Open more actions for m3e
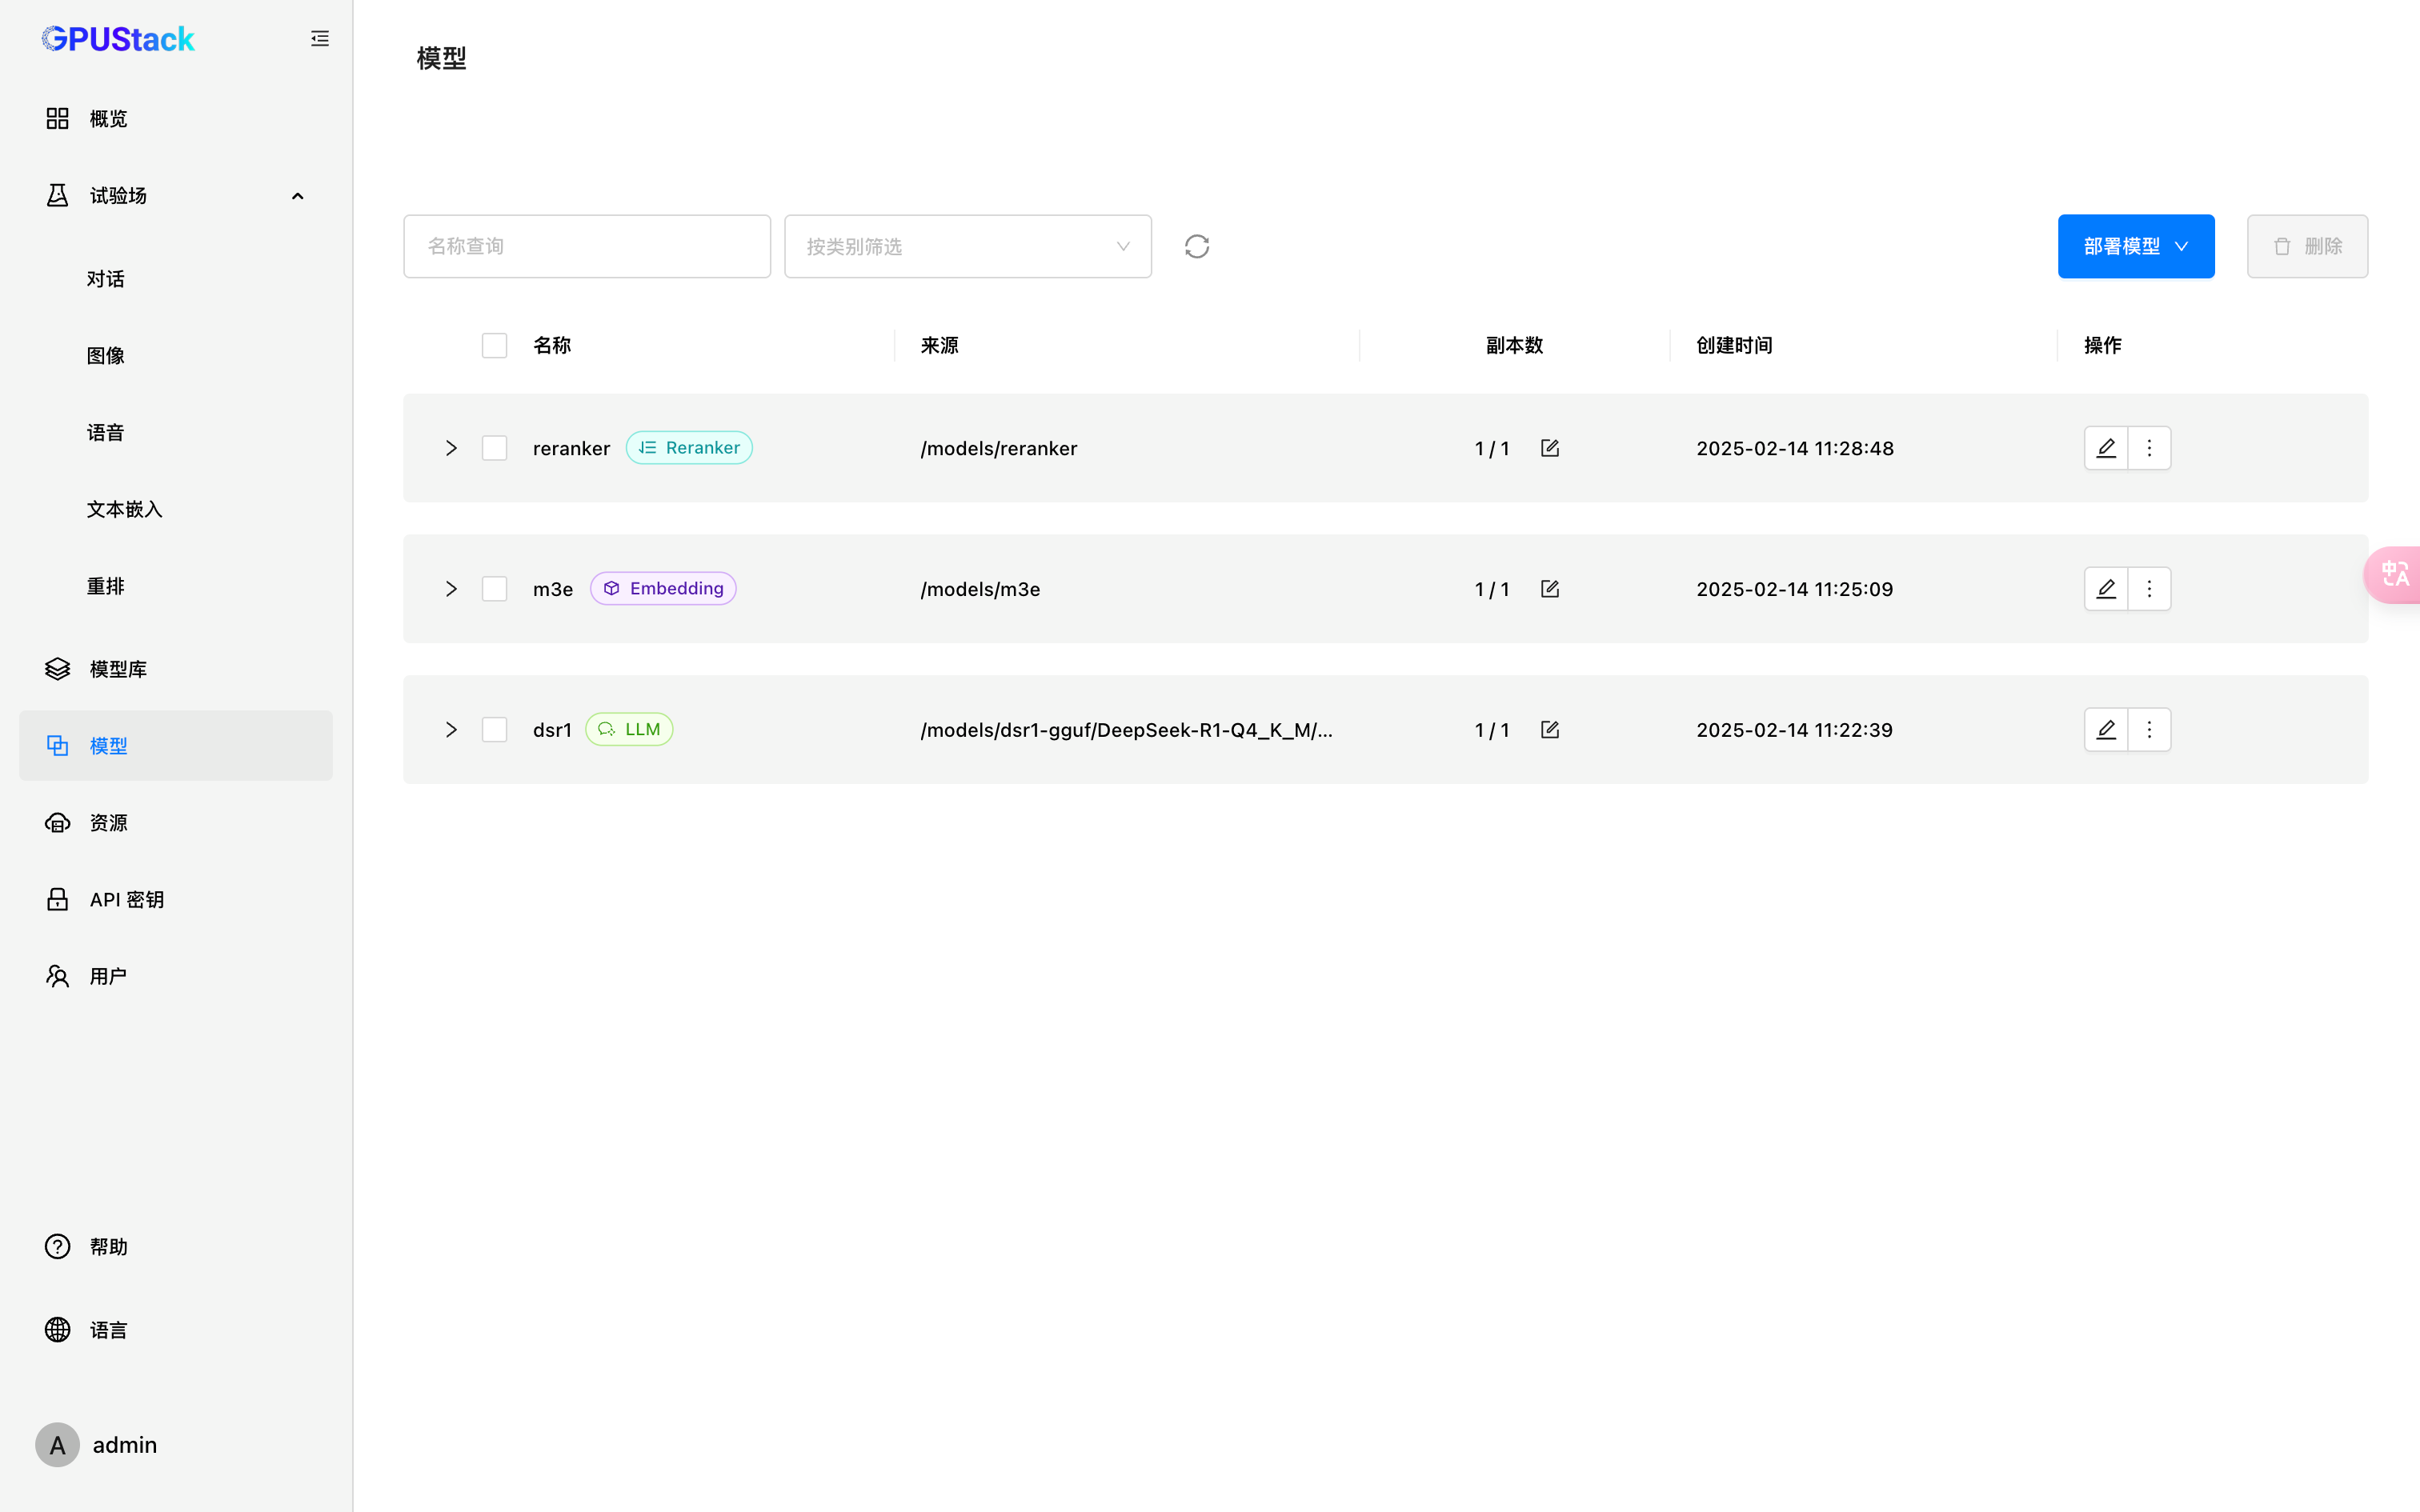 click(2149, 589)
